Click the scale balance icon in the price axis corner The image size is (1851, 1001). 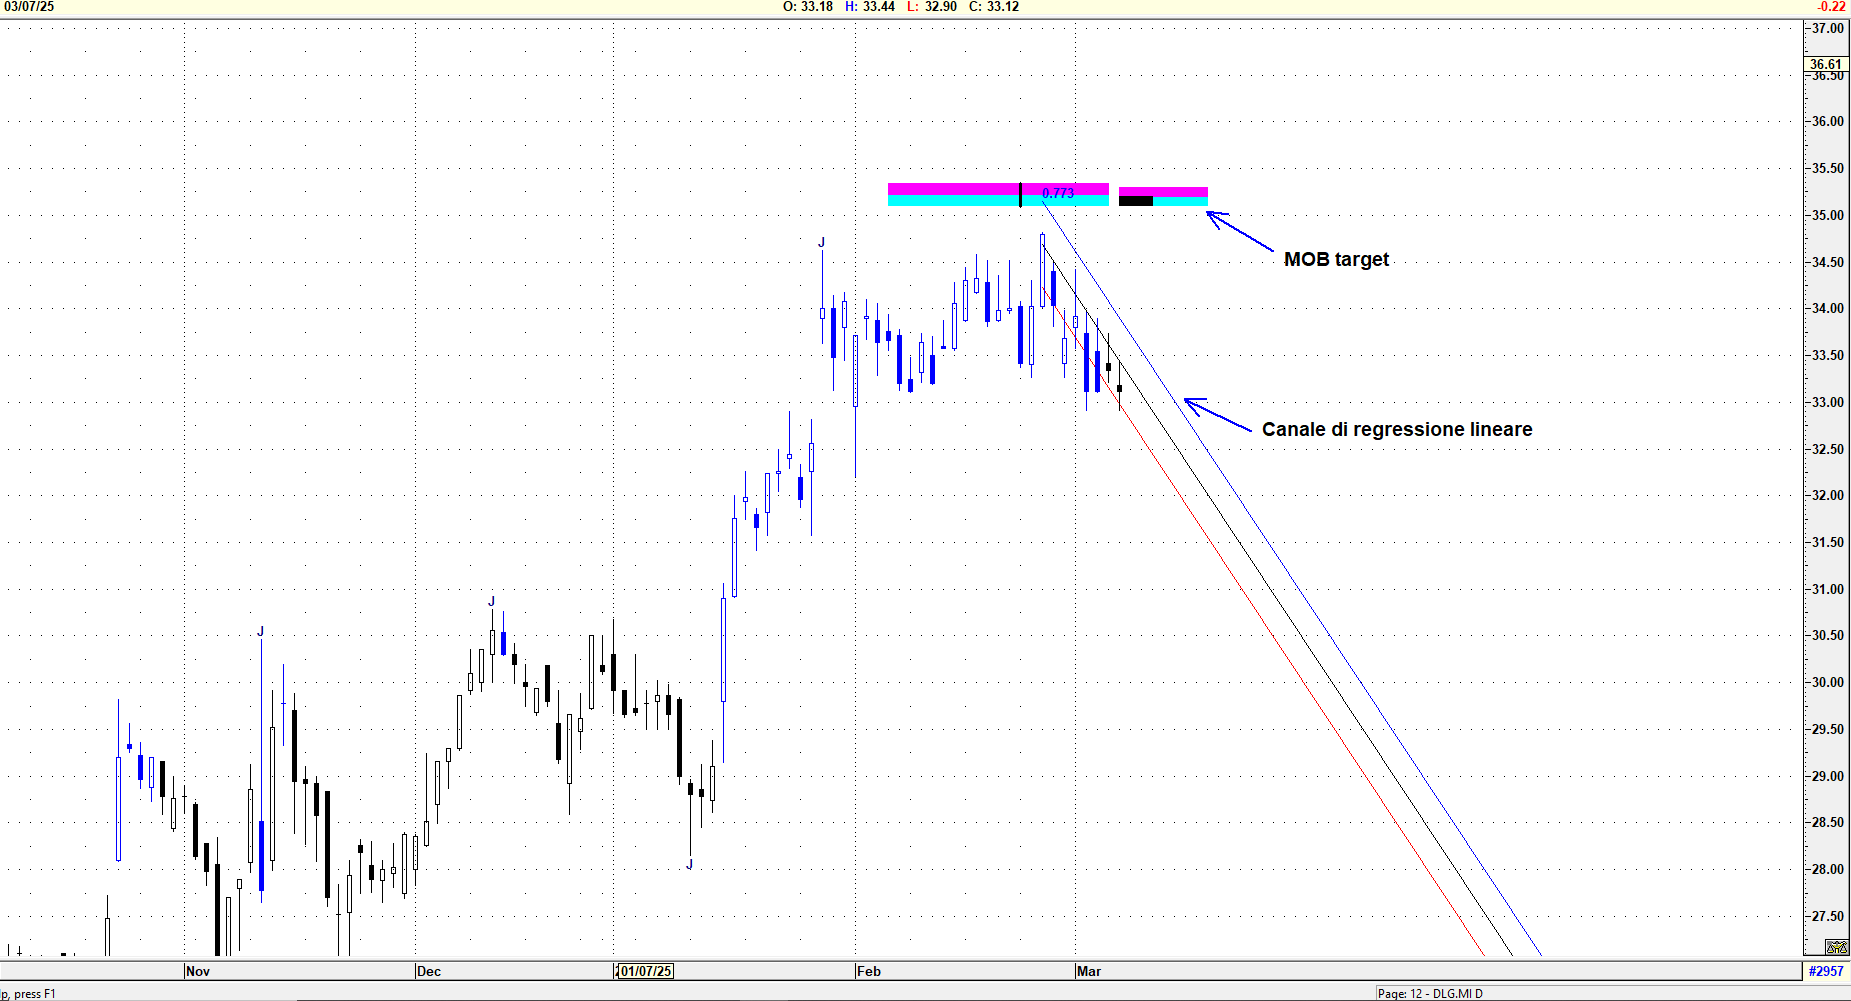(x=1836, y=947)
